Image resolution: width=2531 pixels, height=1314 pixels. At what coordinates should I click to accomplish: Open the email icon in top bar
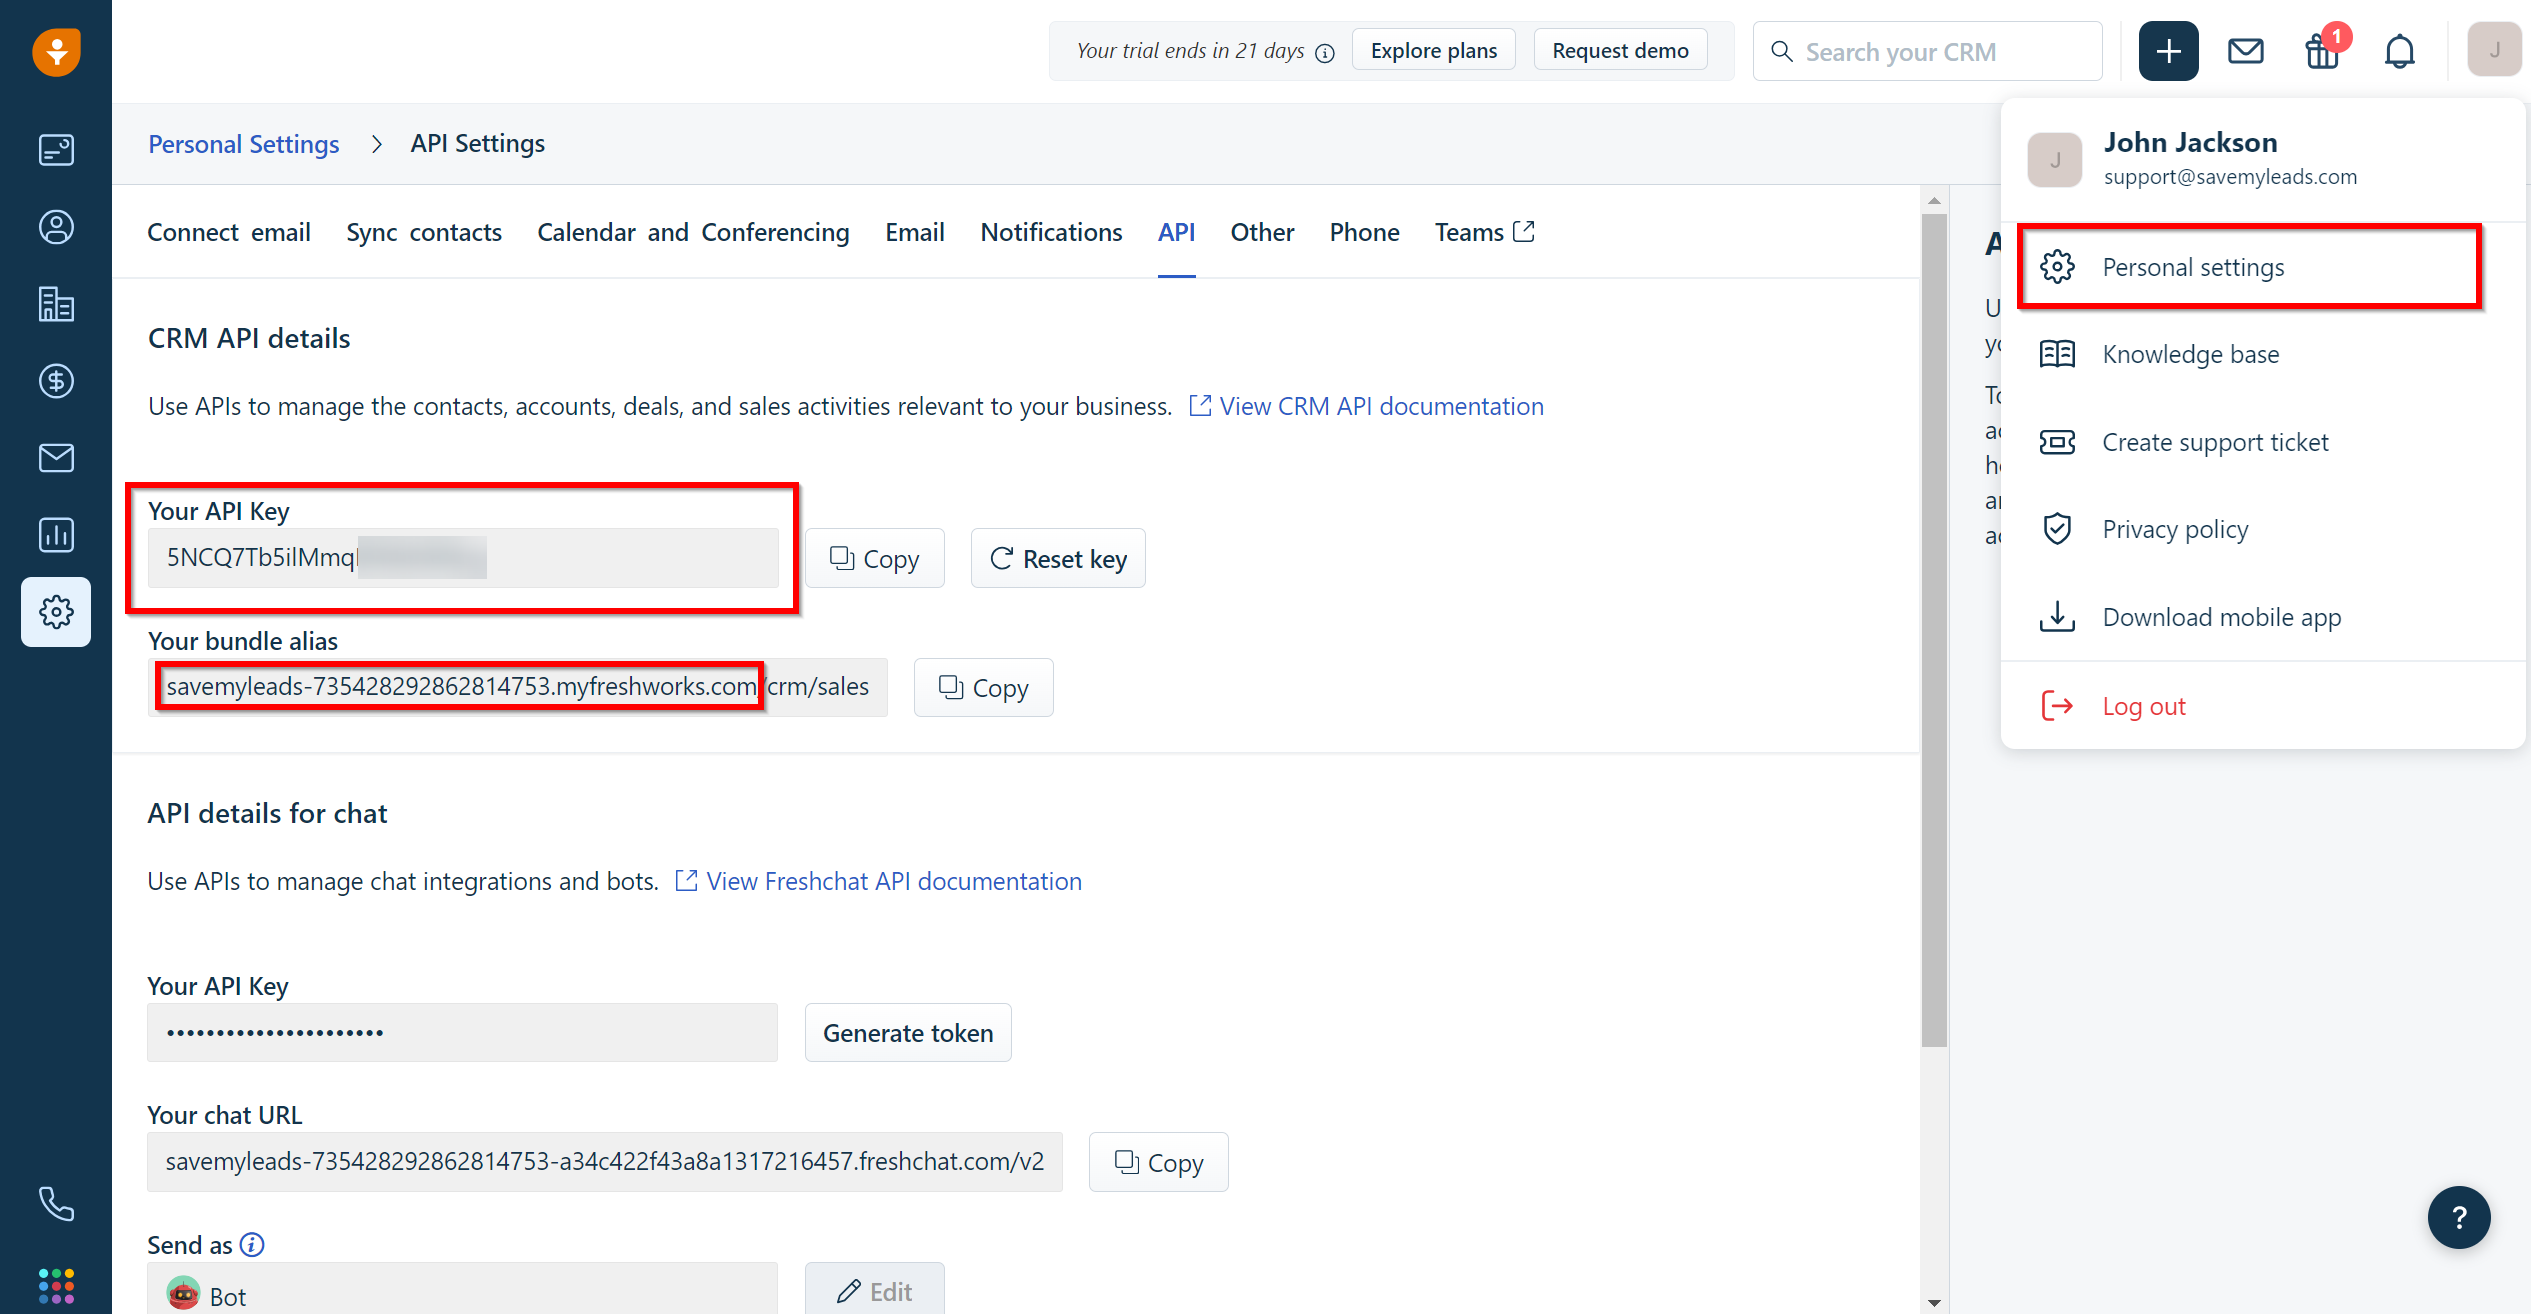pos(2246,51)
